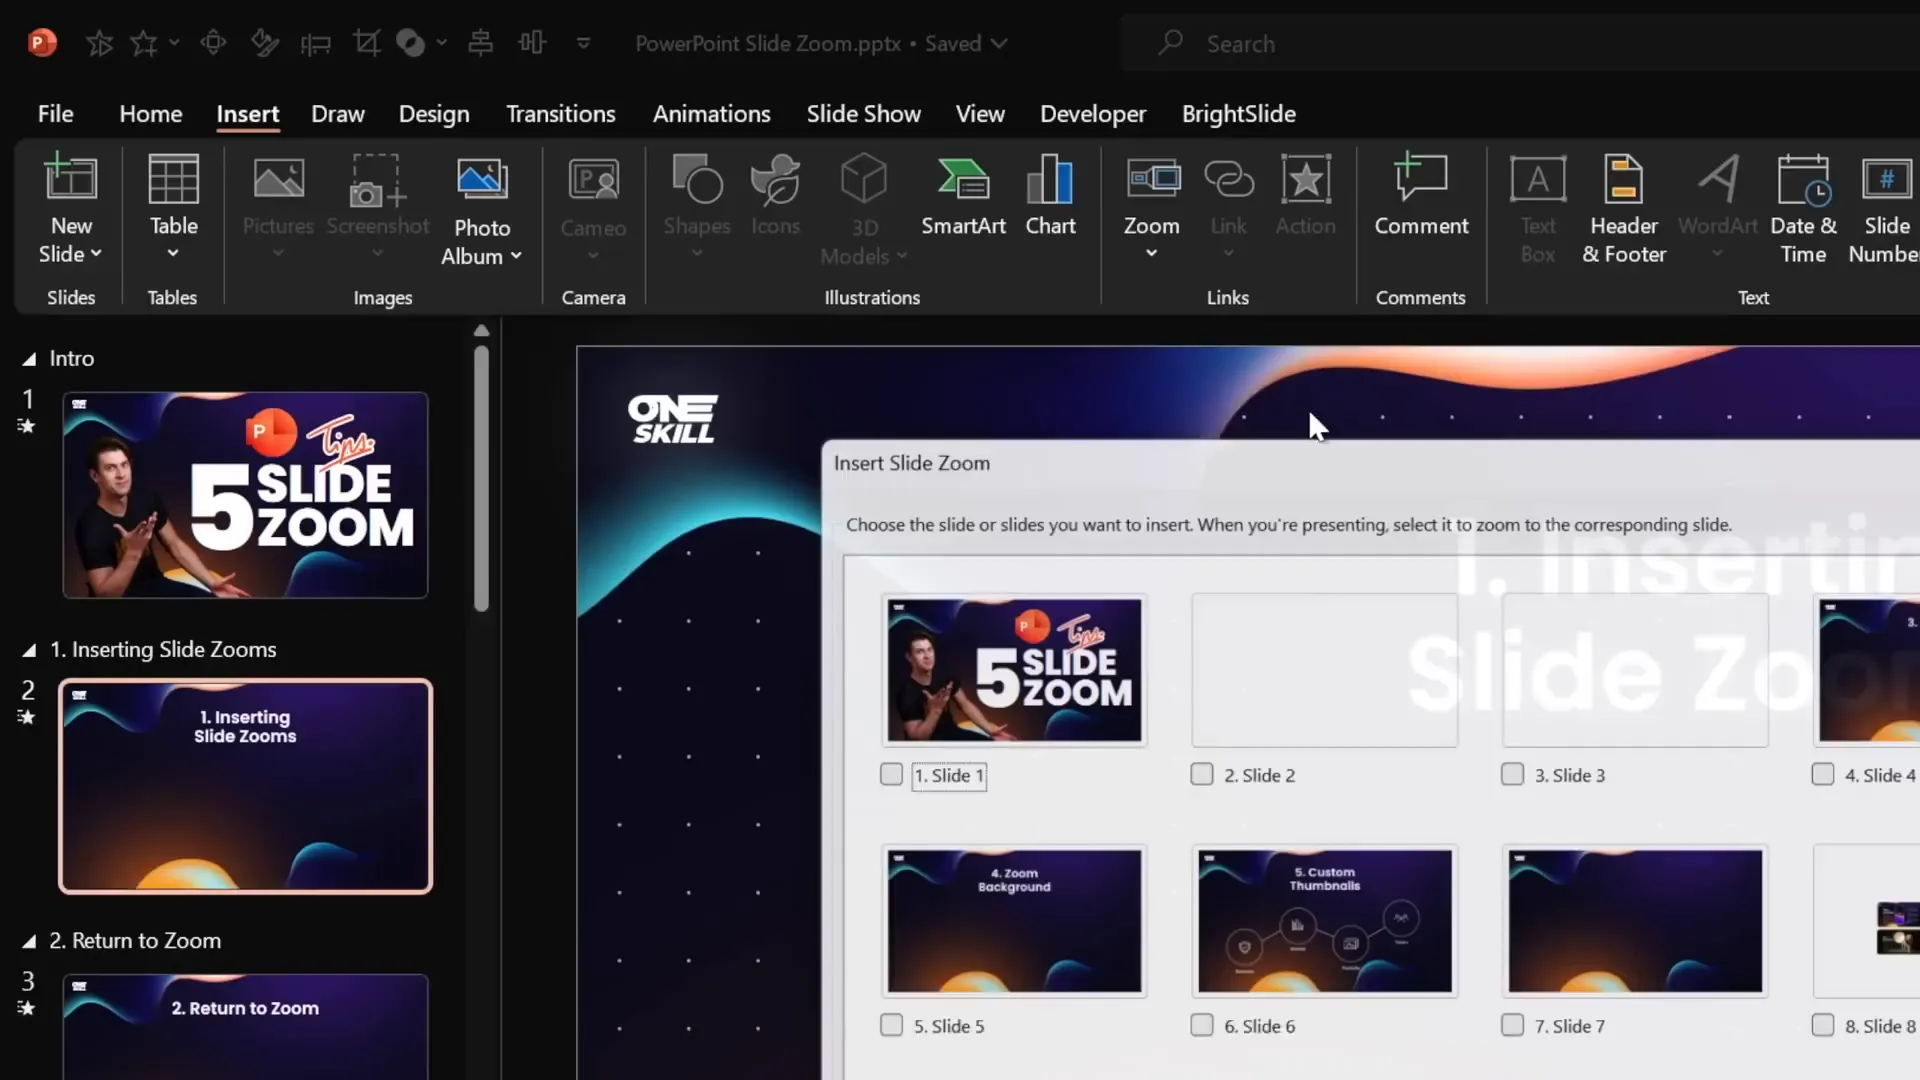
Task: Open the Slide Show tab
Action: (x=864, y=114)
